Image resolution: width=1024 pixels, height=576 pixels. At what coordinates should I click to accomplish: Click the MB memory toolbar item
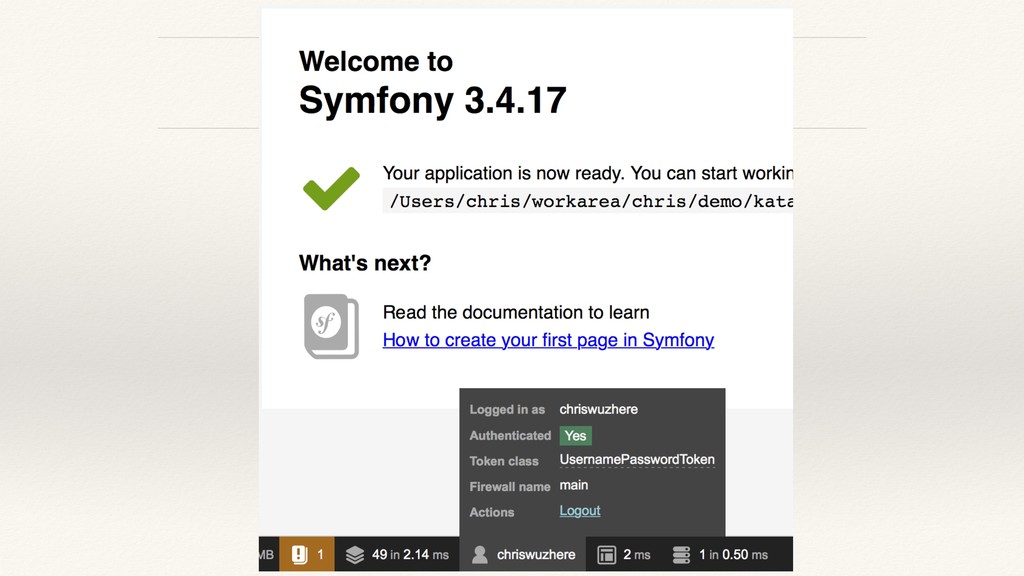pyautogui.click(x=268, y=554)
